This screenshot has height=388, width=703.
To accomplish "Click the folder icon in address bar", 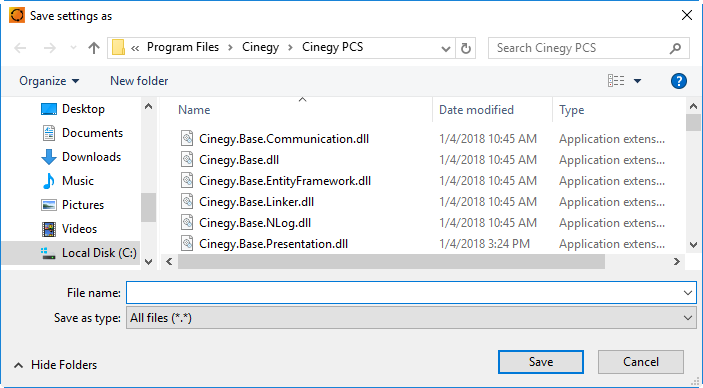I will pos(118,48).
